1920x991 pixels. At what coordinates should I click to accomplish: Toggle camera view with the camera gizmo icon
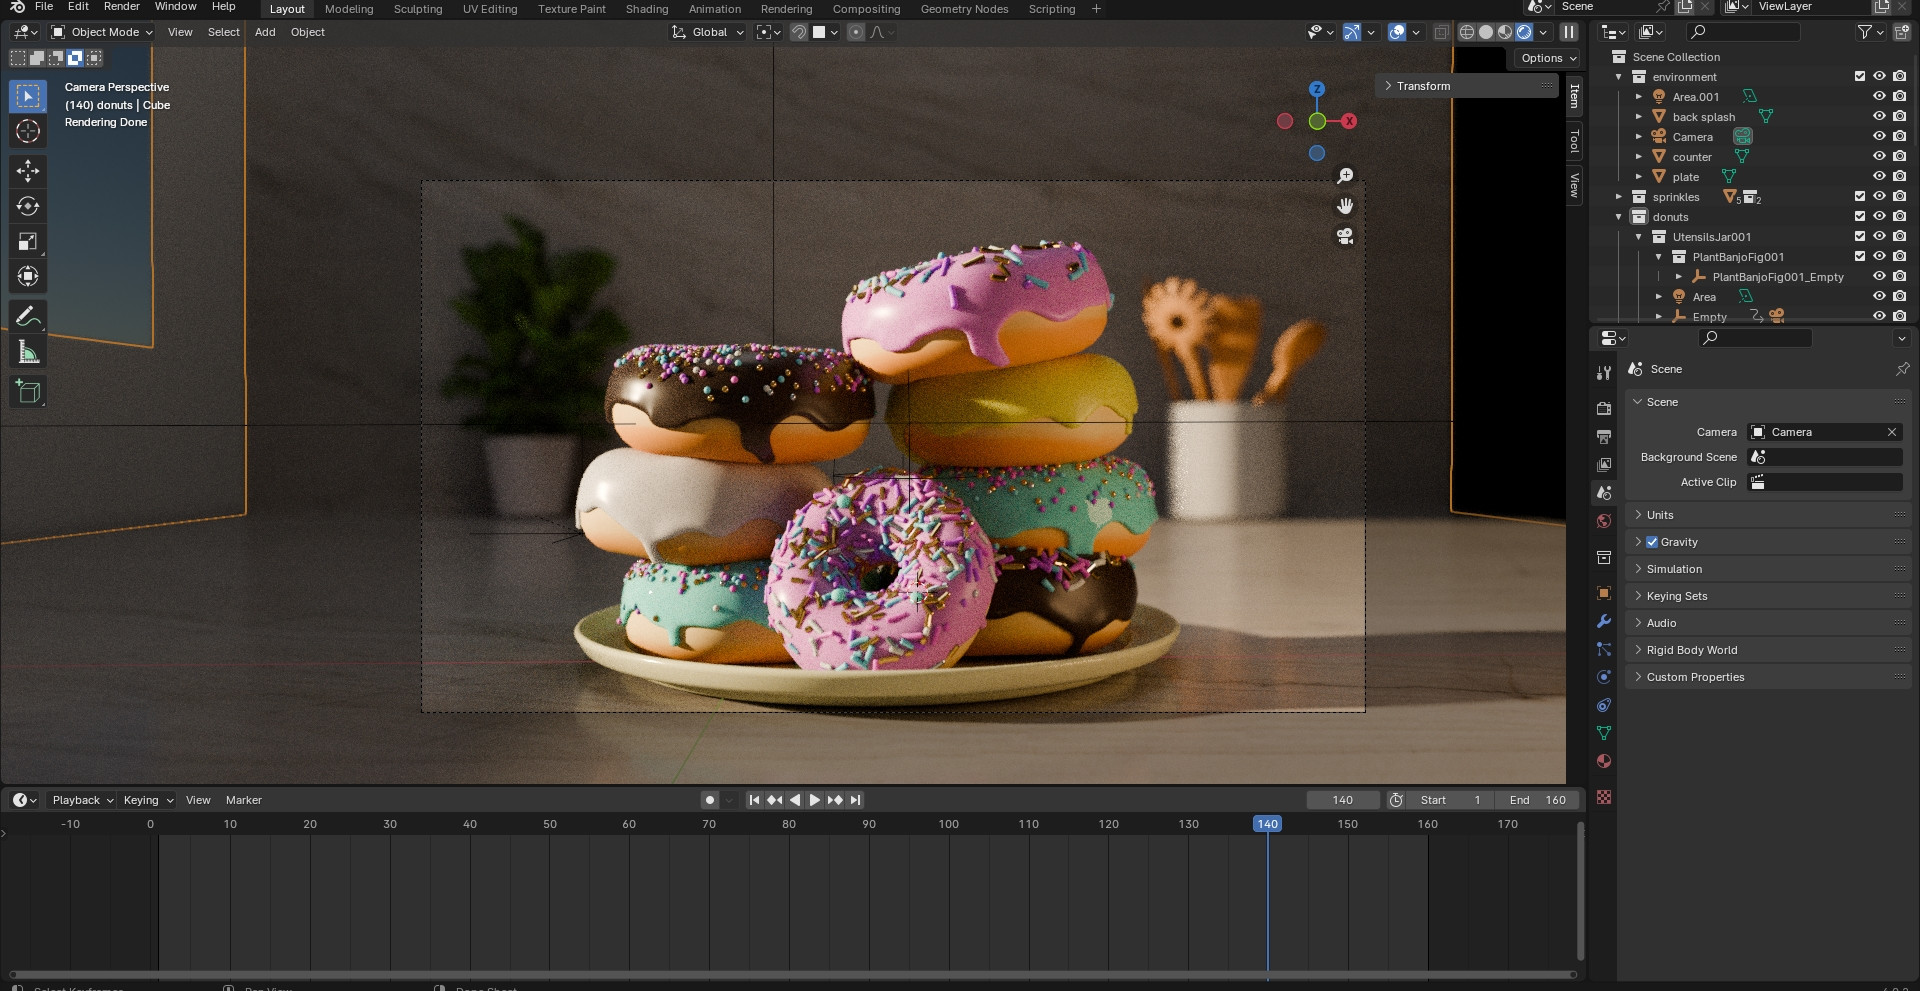click(x=1345, y=236)
